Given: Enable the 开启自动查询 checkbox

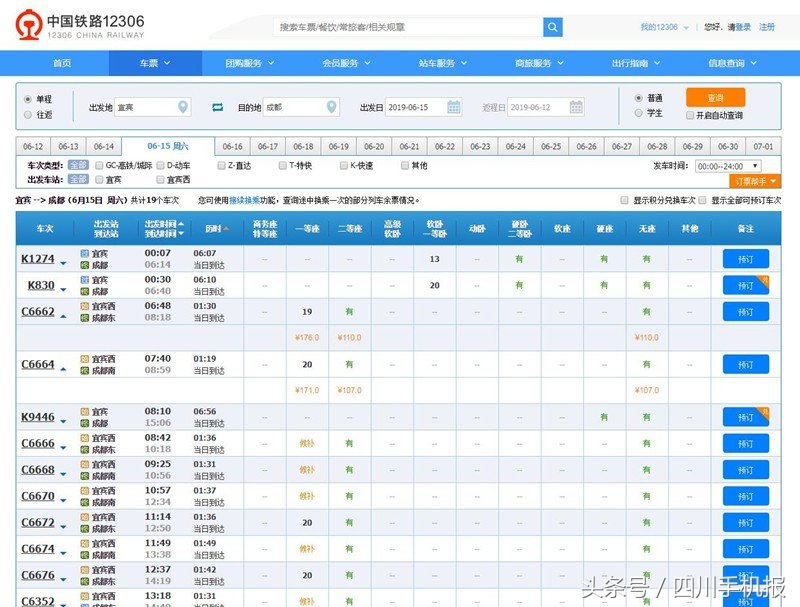Looking at the screenshot, I should (688, 117).
